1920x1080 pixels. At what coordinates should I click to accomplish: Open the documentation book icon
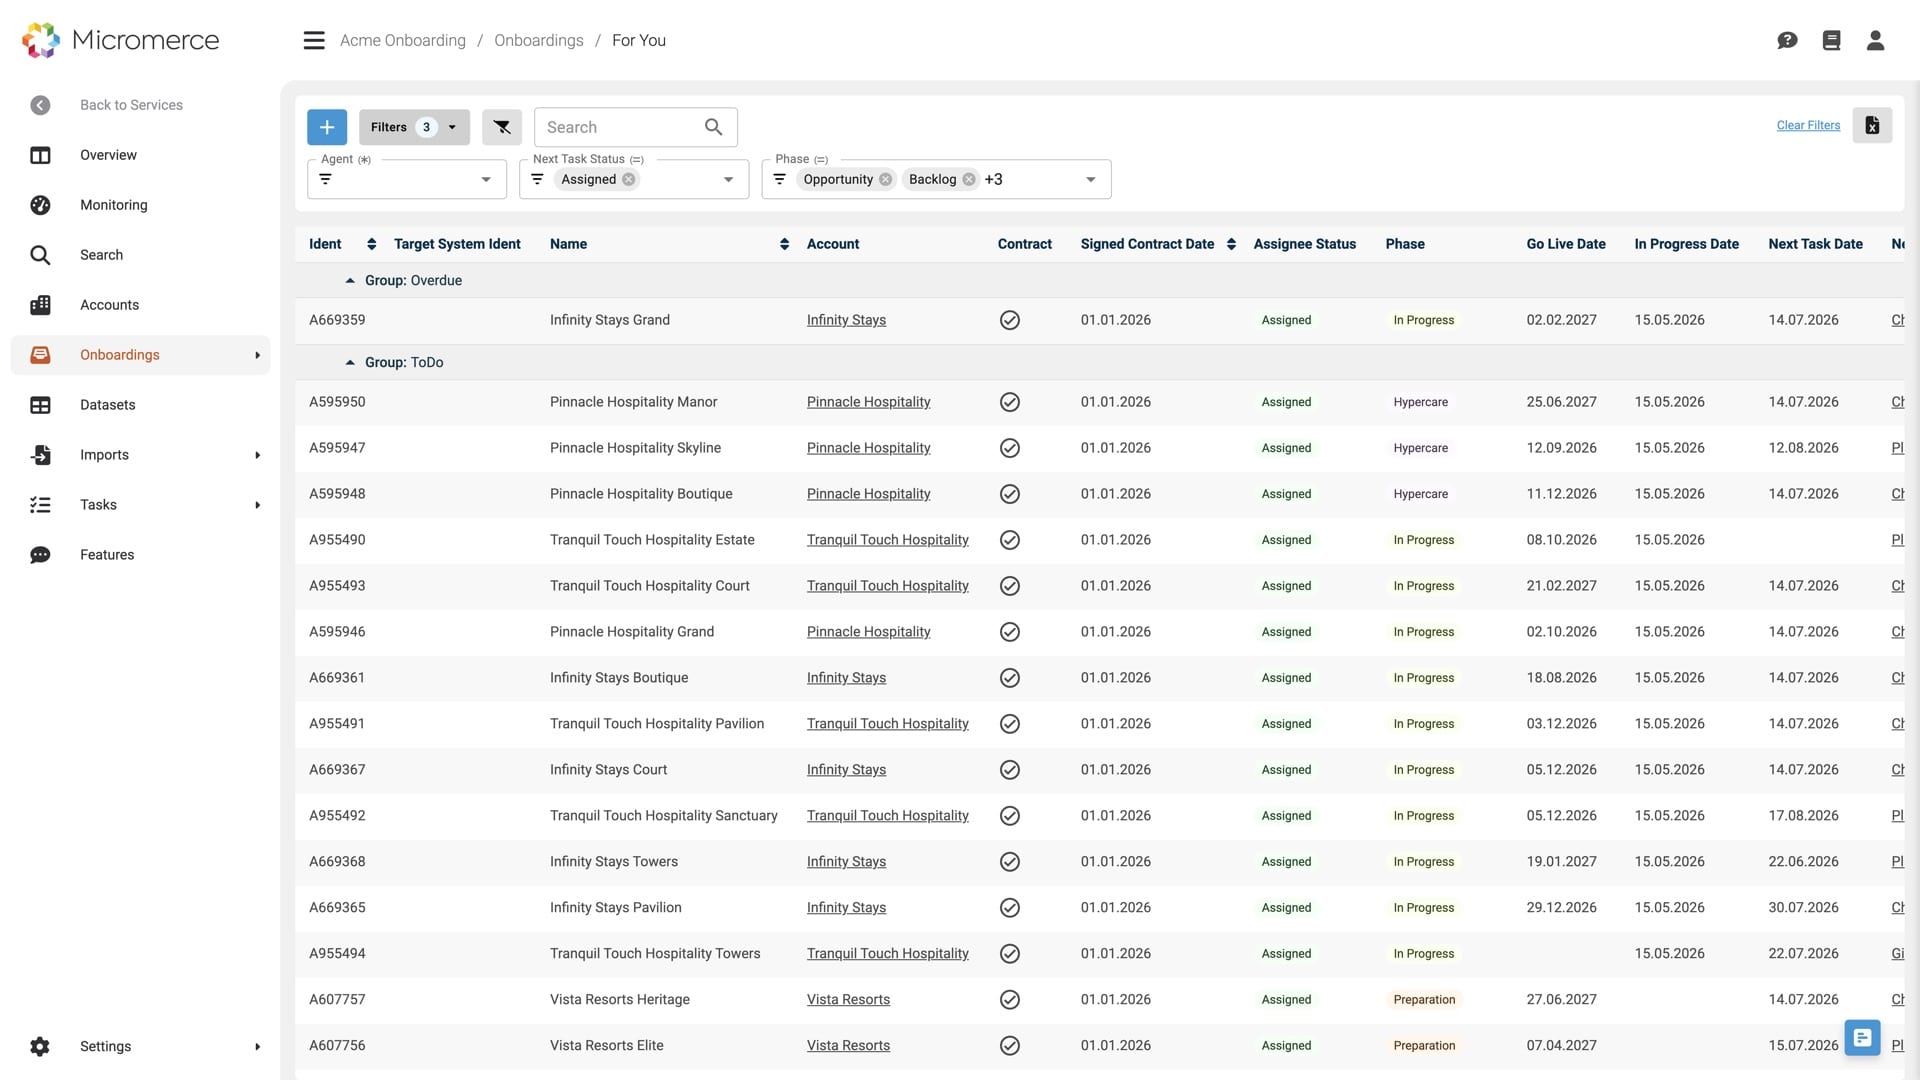1831,40
